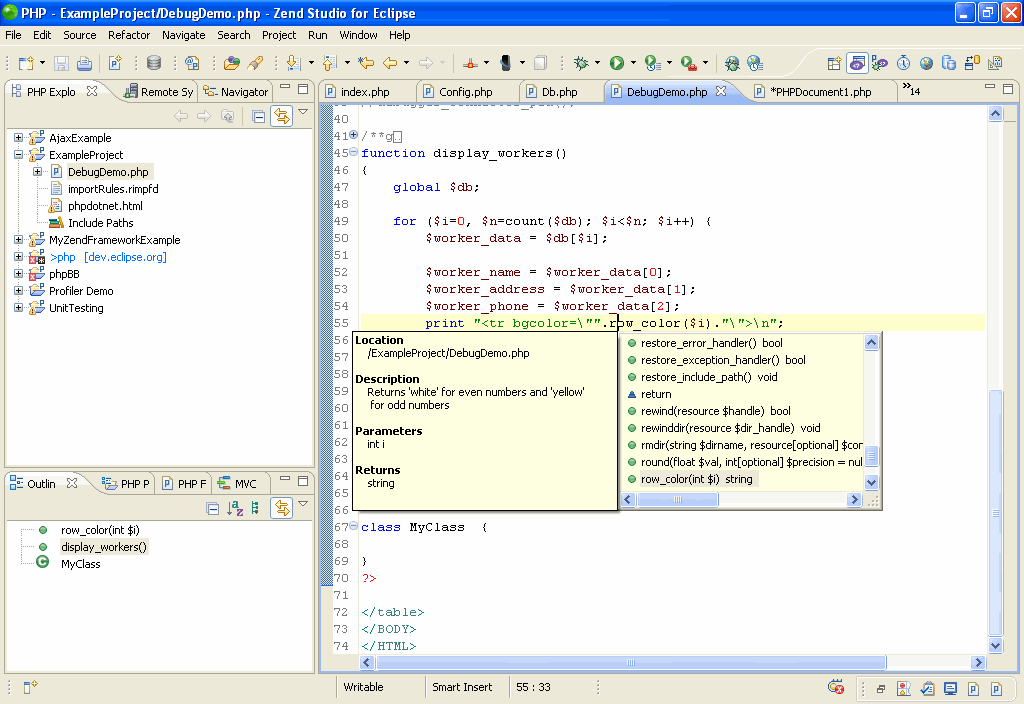The width and height of the screenshot is (1024, 704).
Task: Click the Debug bug toolbar icon
Action: (581, 63)
